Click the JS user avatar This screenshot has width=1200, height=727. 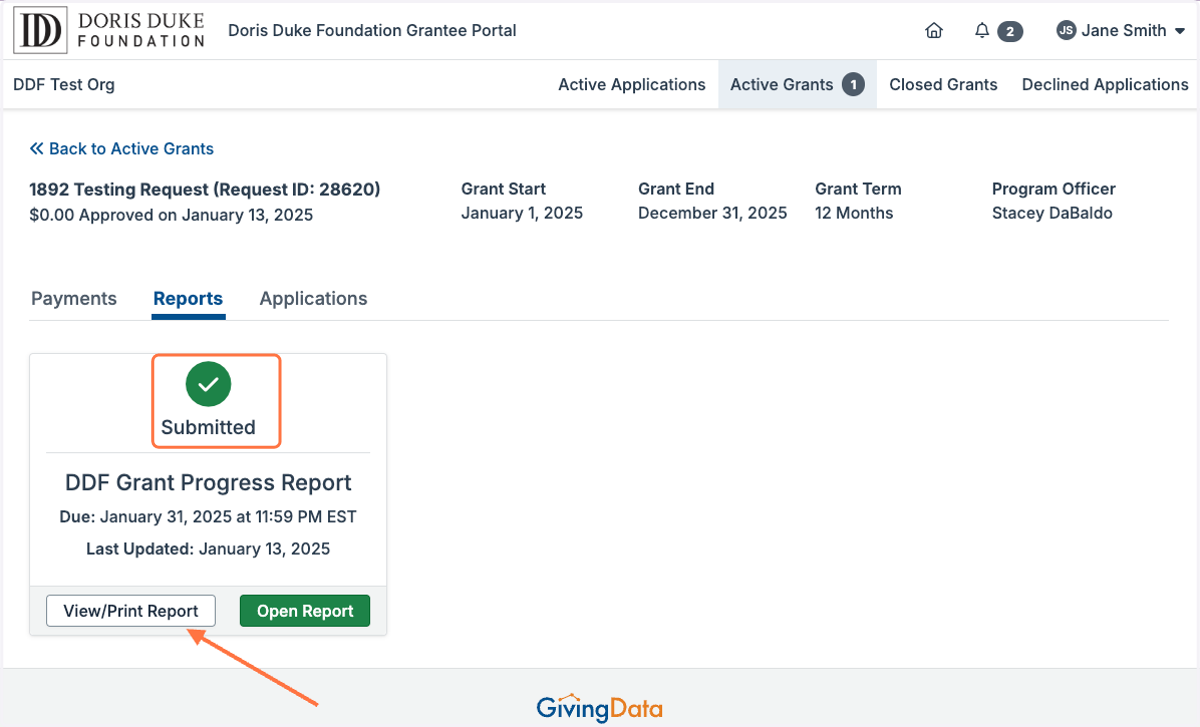(x=1066, y=31)
